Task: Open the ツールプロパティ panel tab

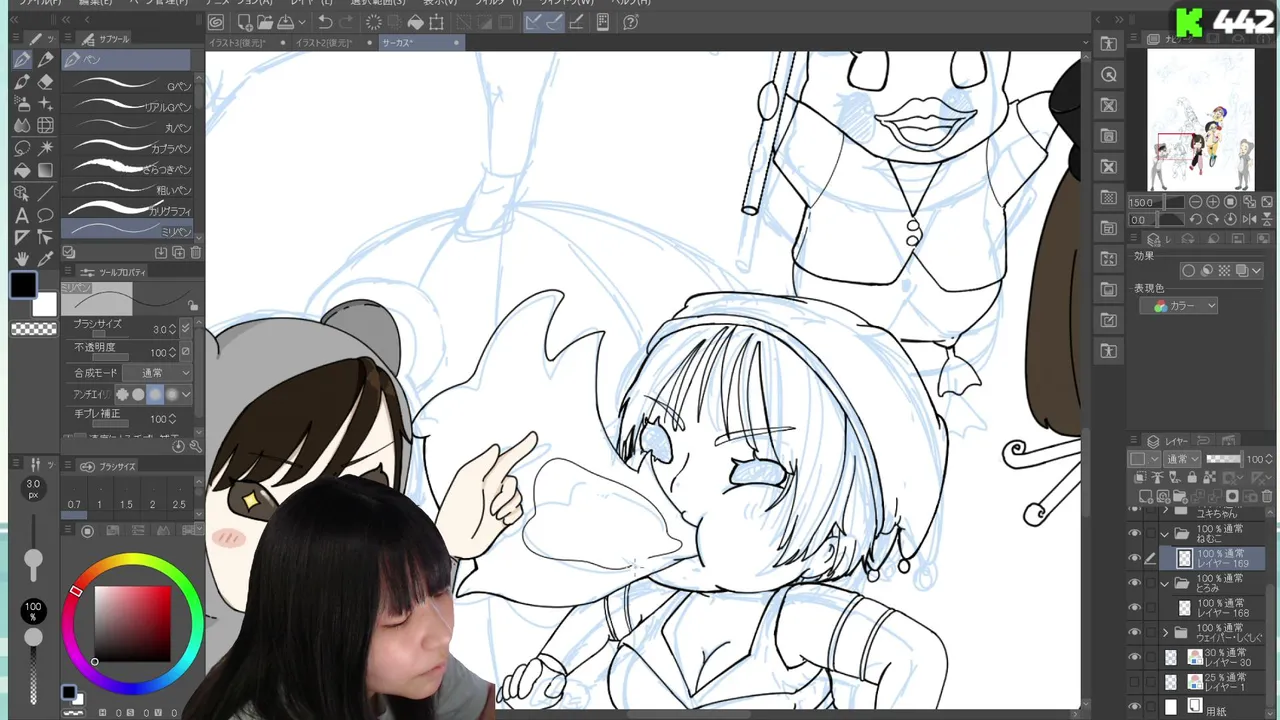Action: (116, 272)
